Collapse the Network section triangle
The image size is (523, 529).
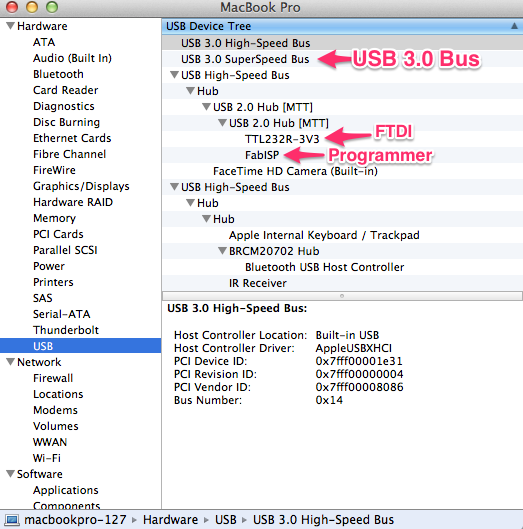coord(10,362)
